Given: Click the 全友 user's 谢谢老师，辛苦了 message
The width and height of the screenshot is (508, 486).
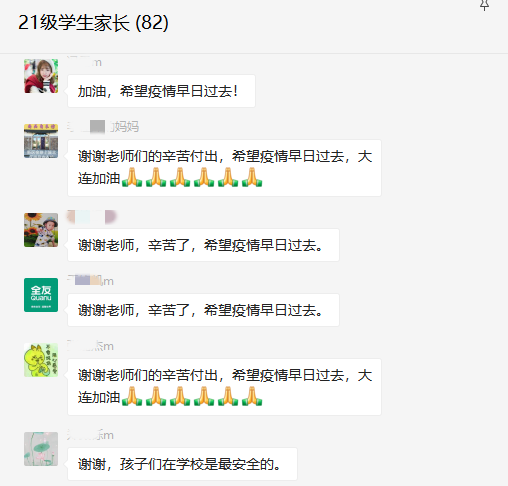Looking at the screenshot, I should tap(203, 310).
